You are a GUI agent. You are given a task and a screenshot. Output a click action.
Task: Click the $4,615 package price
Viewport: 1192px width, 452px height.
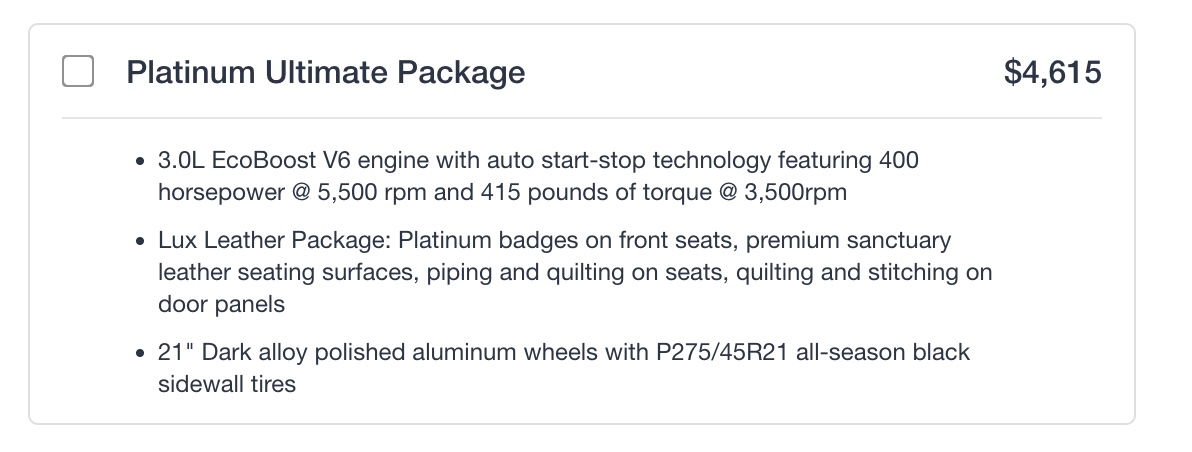coord(1052,72)
